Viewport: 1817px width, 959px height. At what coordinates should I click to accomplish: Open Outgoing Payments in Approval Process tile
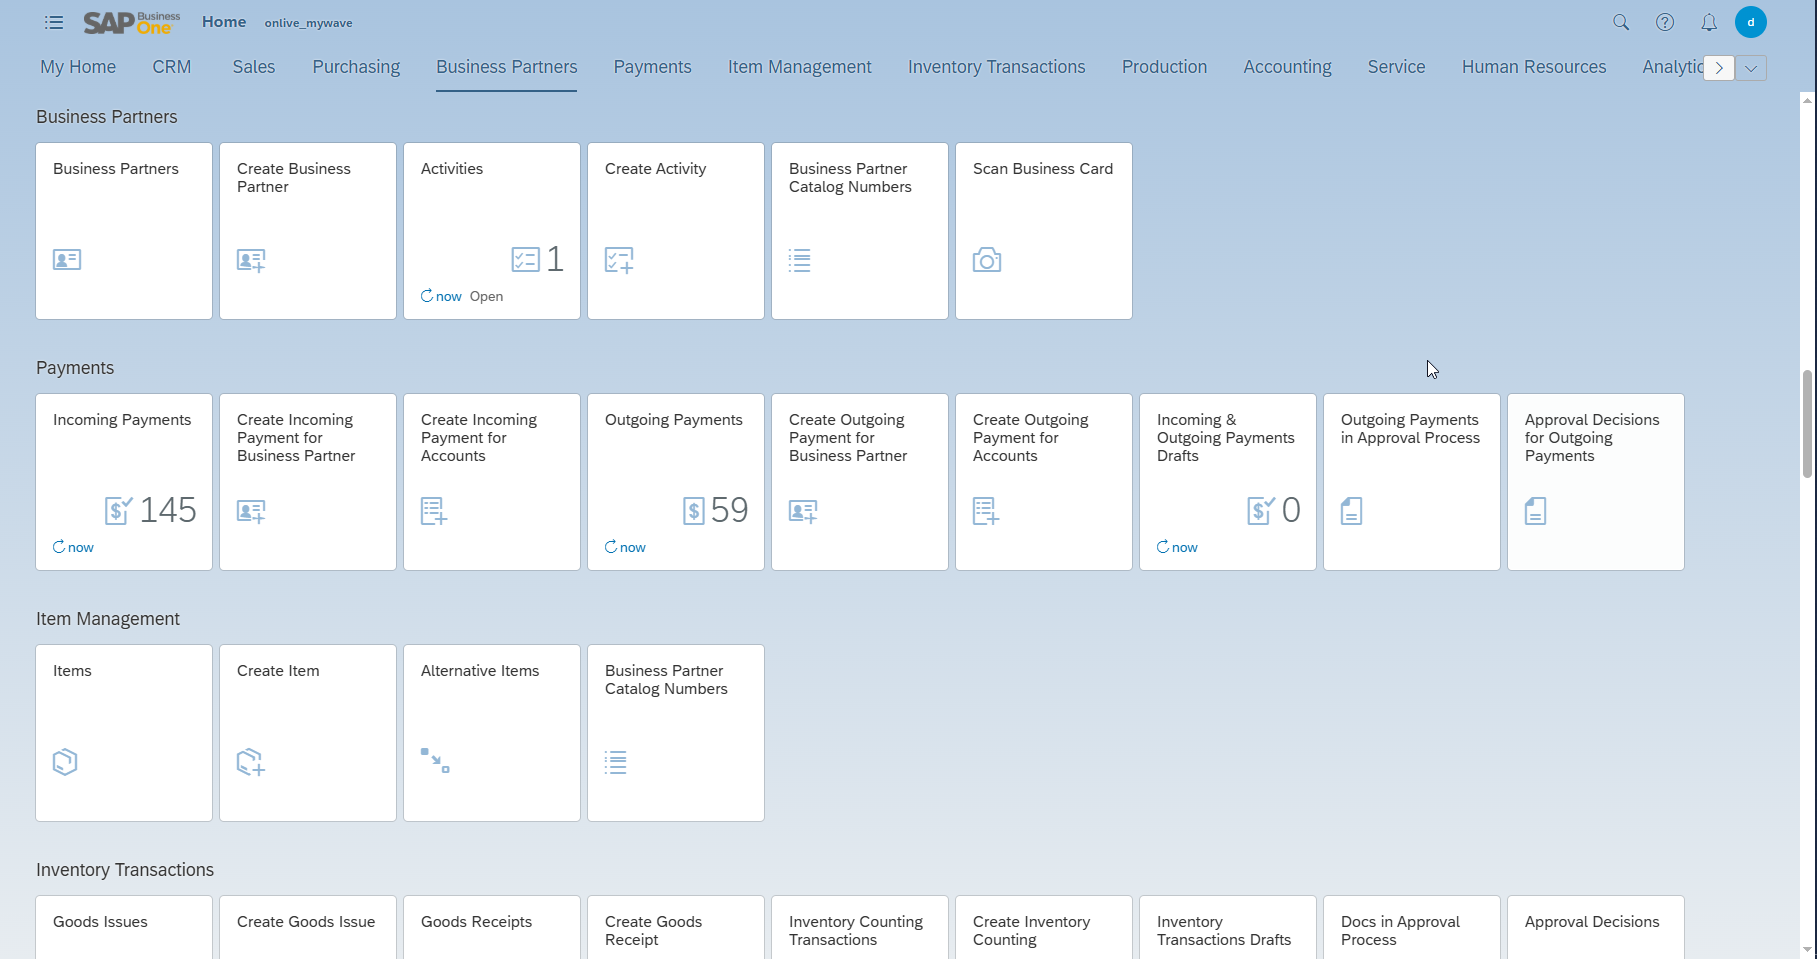pos(1412,482)
